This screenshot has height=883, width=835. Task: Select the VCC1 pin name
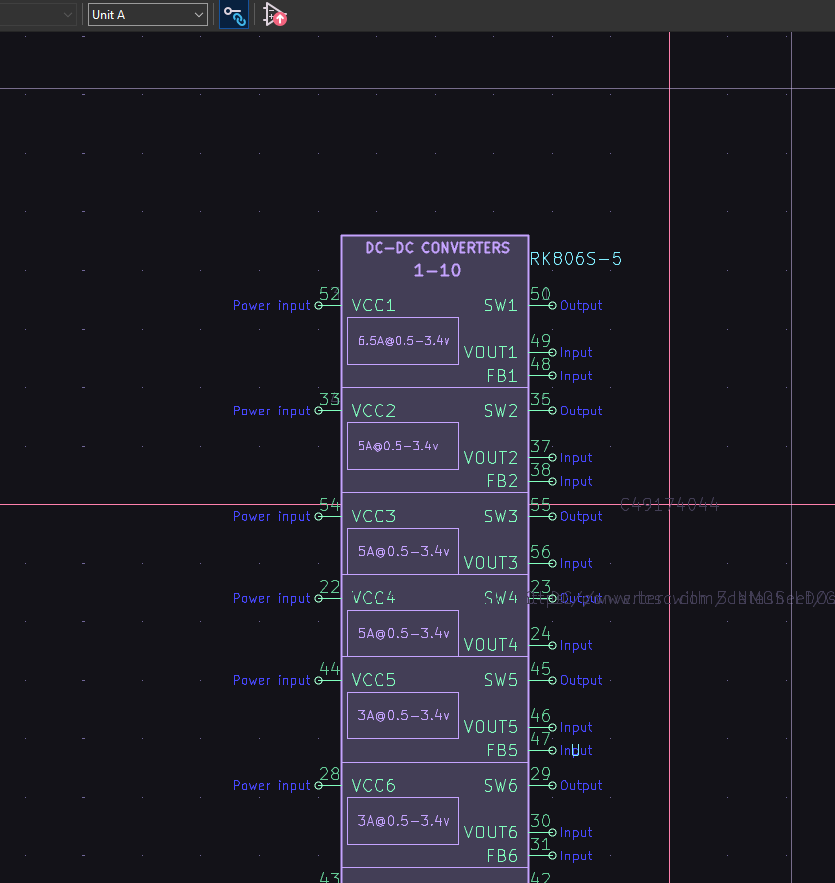373,305
